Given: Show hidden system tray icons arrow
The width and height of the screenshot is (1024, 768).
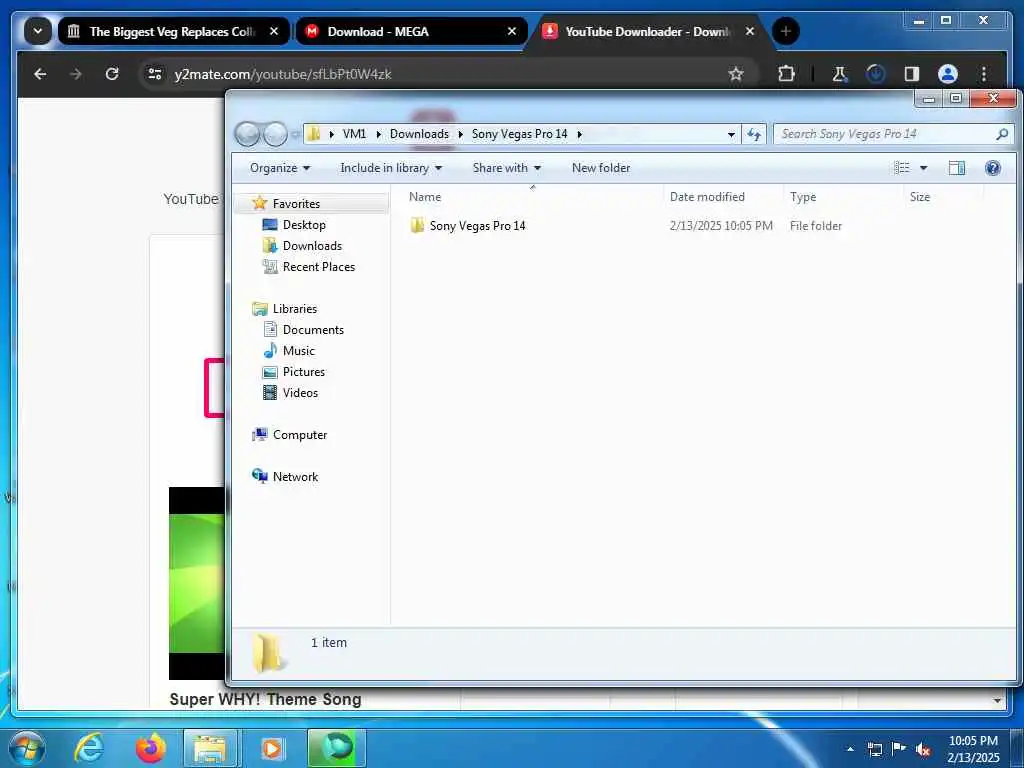Looking at the screenshot, I should [x=850, y=749].
